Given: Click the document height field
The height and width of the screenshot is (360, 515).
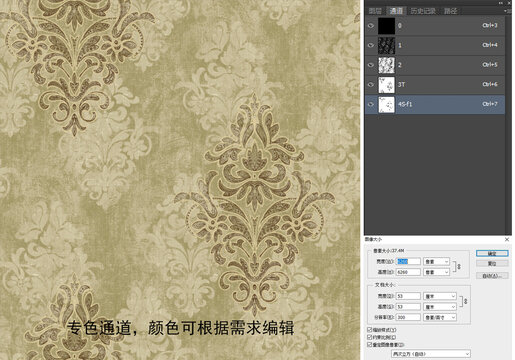Looking at the screenshot, I should [x=408, y=307].
